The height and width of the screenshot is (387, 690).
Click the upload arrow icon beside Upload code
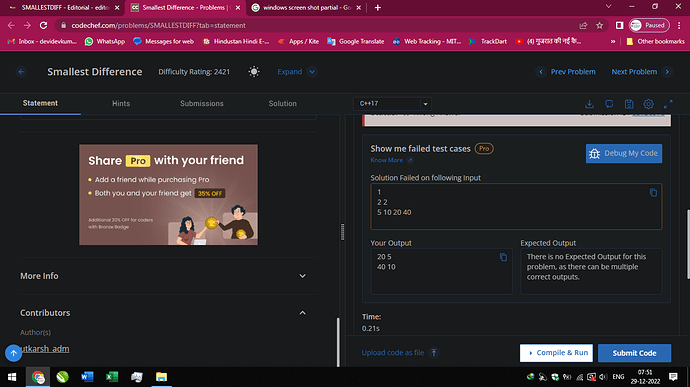434,353
